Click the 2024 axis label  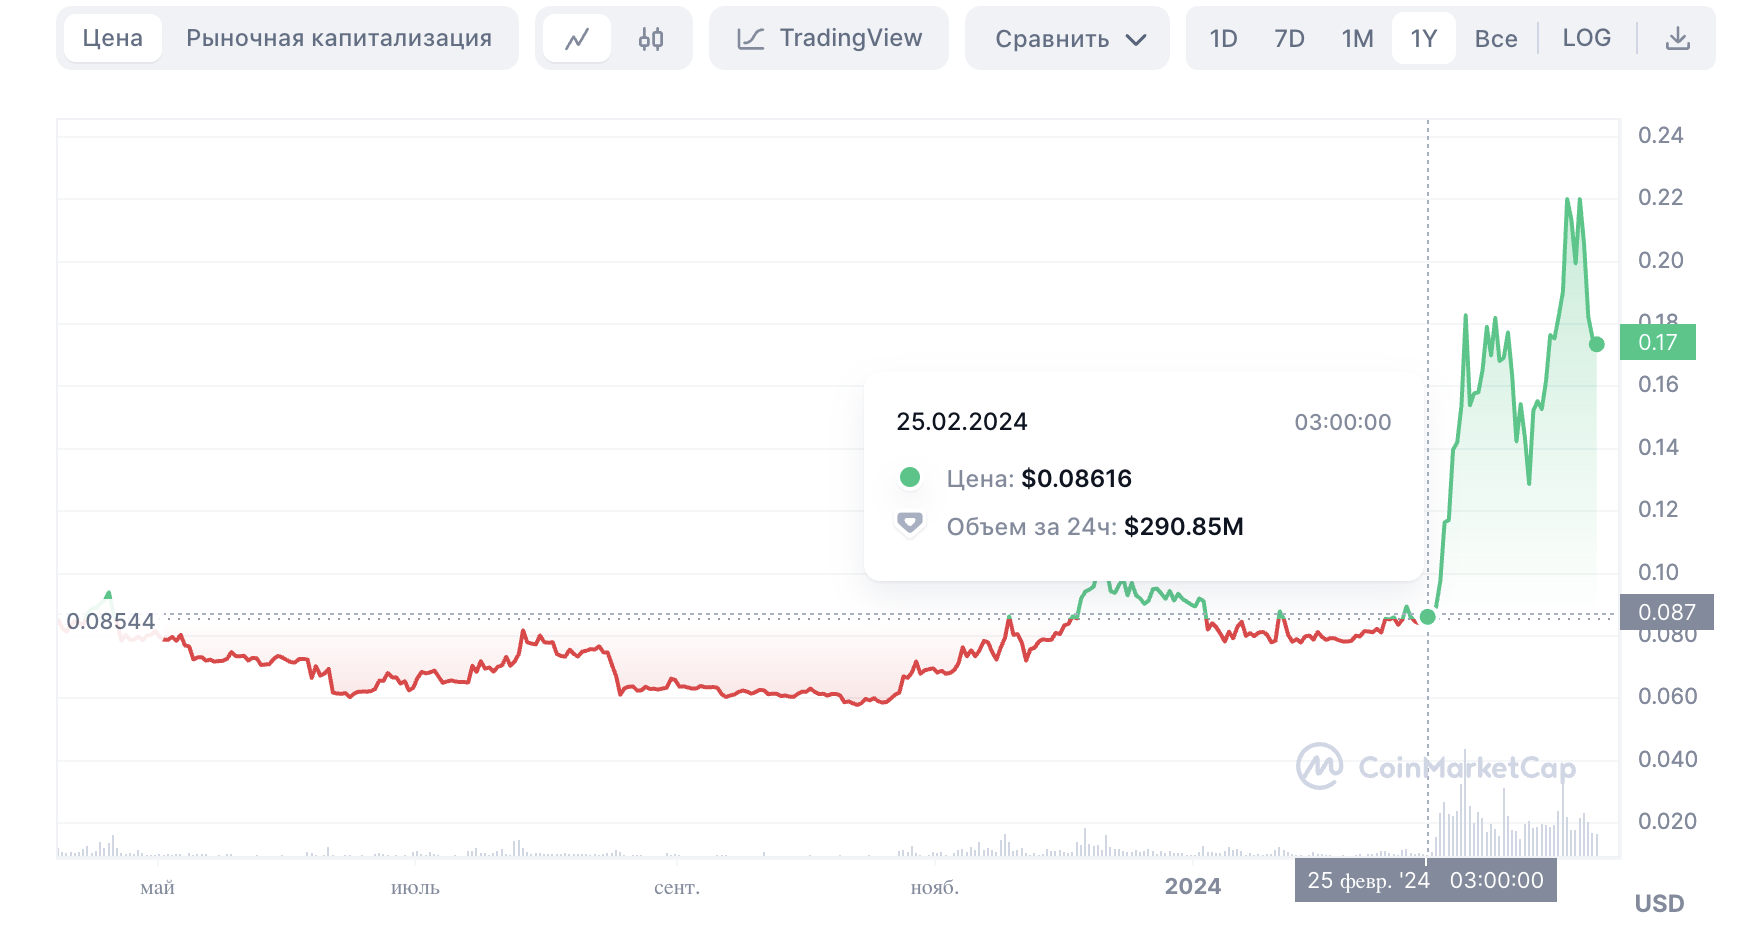coord(1193,886)
